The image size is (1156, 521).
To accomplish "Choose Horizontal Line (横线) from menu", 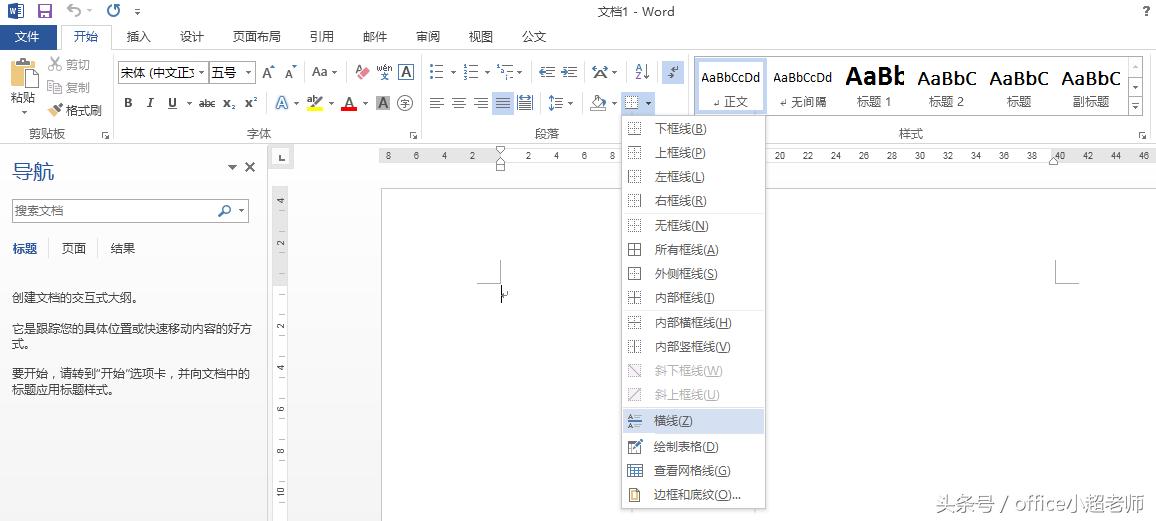I will [x=693, y=422].
